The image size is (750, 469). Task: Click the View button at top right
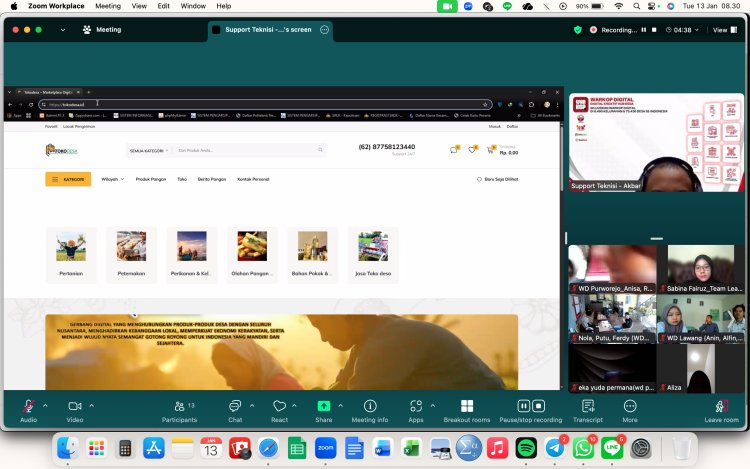tap(721, 30)
